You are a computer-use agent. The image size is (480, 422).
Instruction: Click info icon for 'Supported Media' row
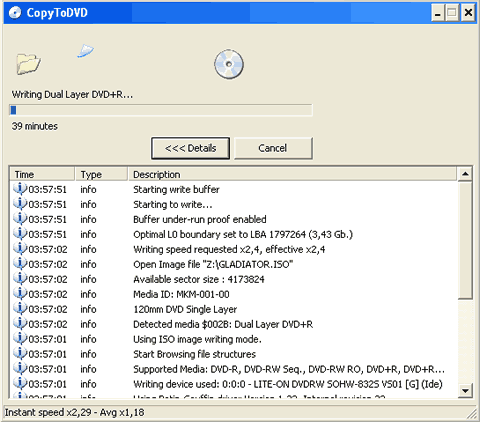pyautogui.click(x=20, y=369)
